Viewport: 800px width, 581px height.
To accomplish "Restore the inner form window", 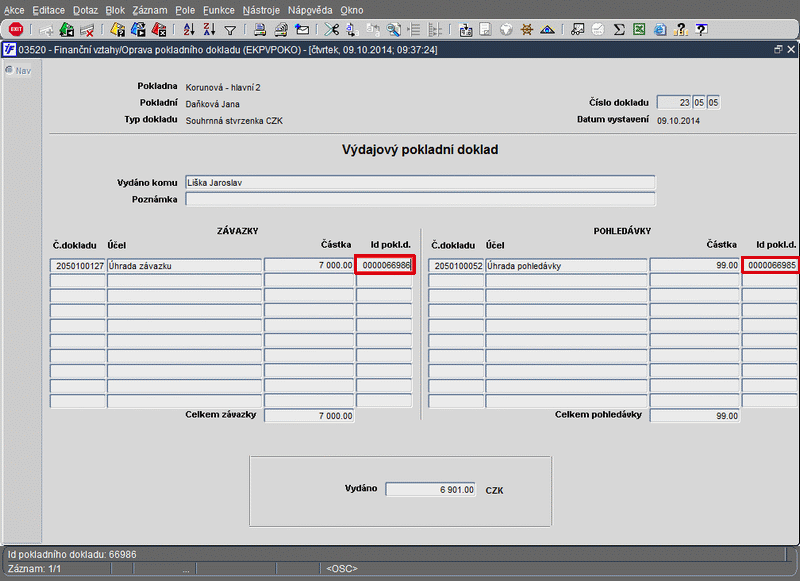I will coord(778,49).
